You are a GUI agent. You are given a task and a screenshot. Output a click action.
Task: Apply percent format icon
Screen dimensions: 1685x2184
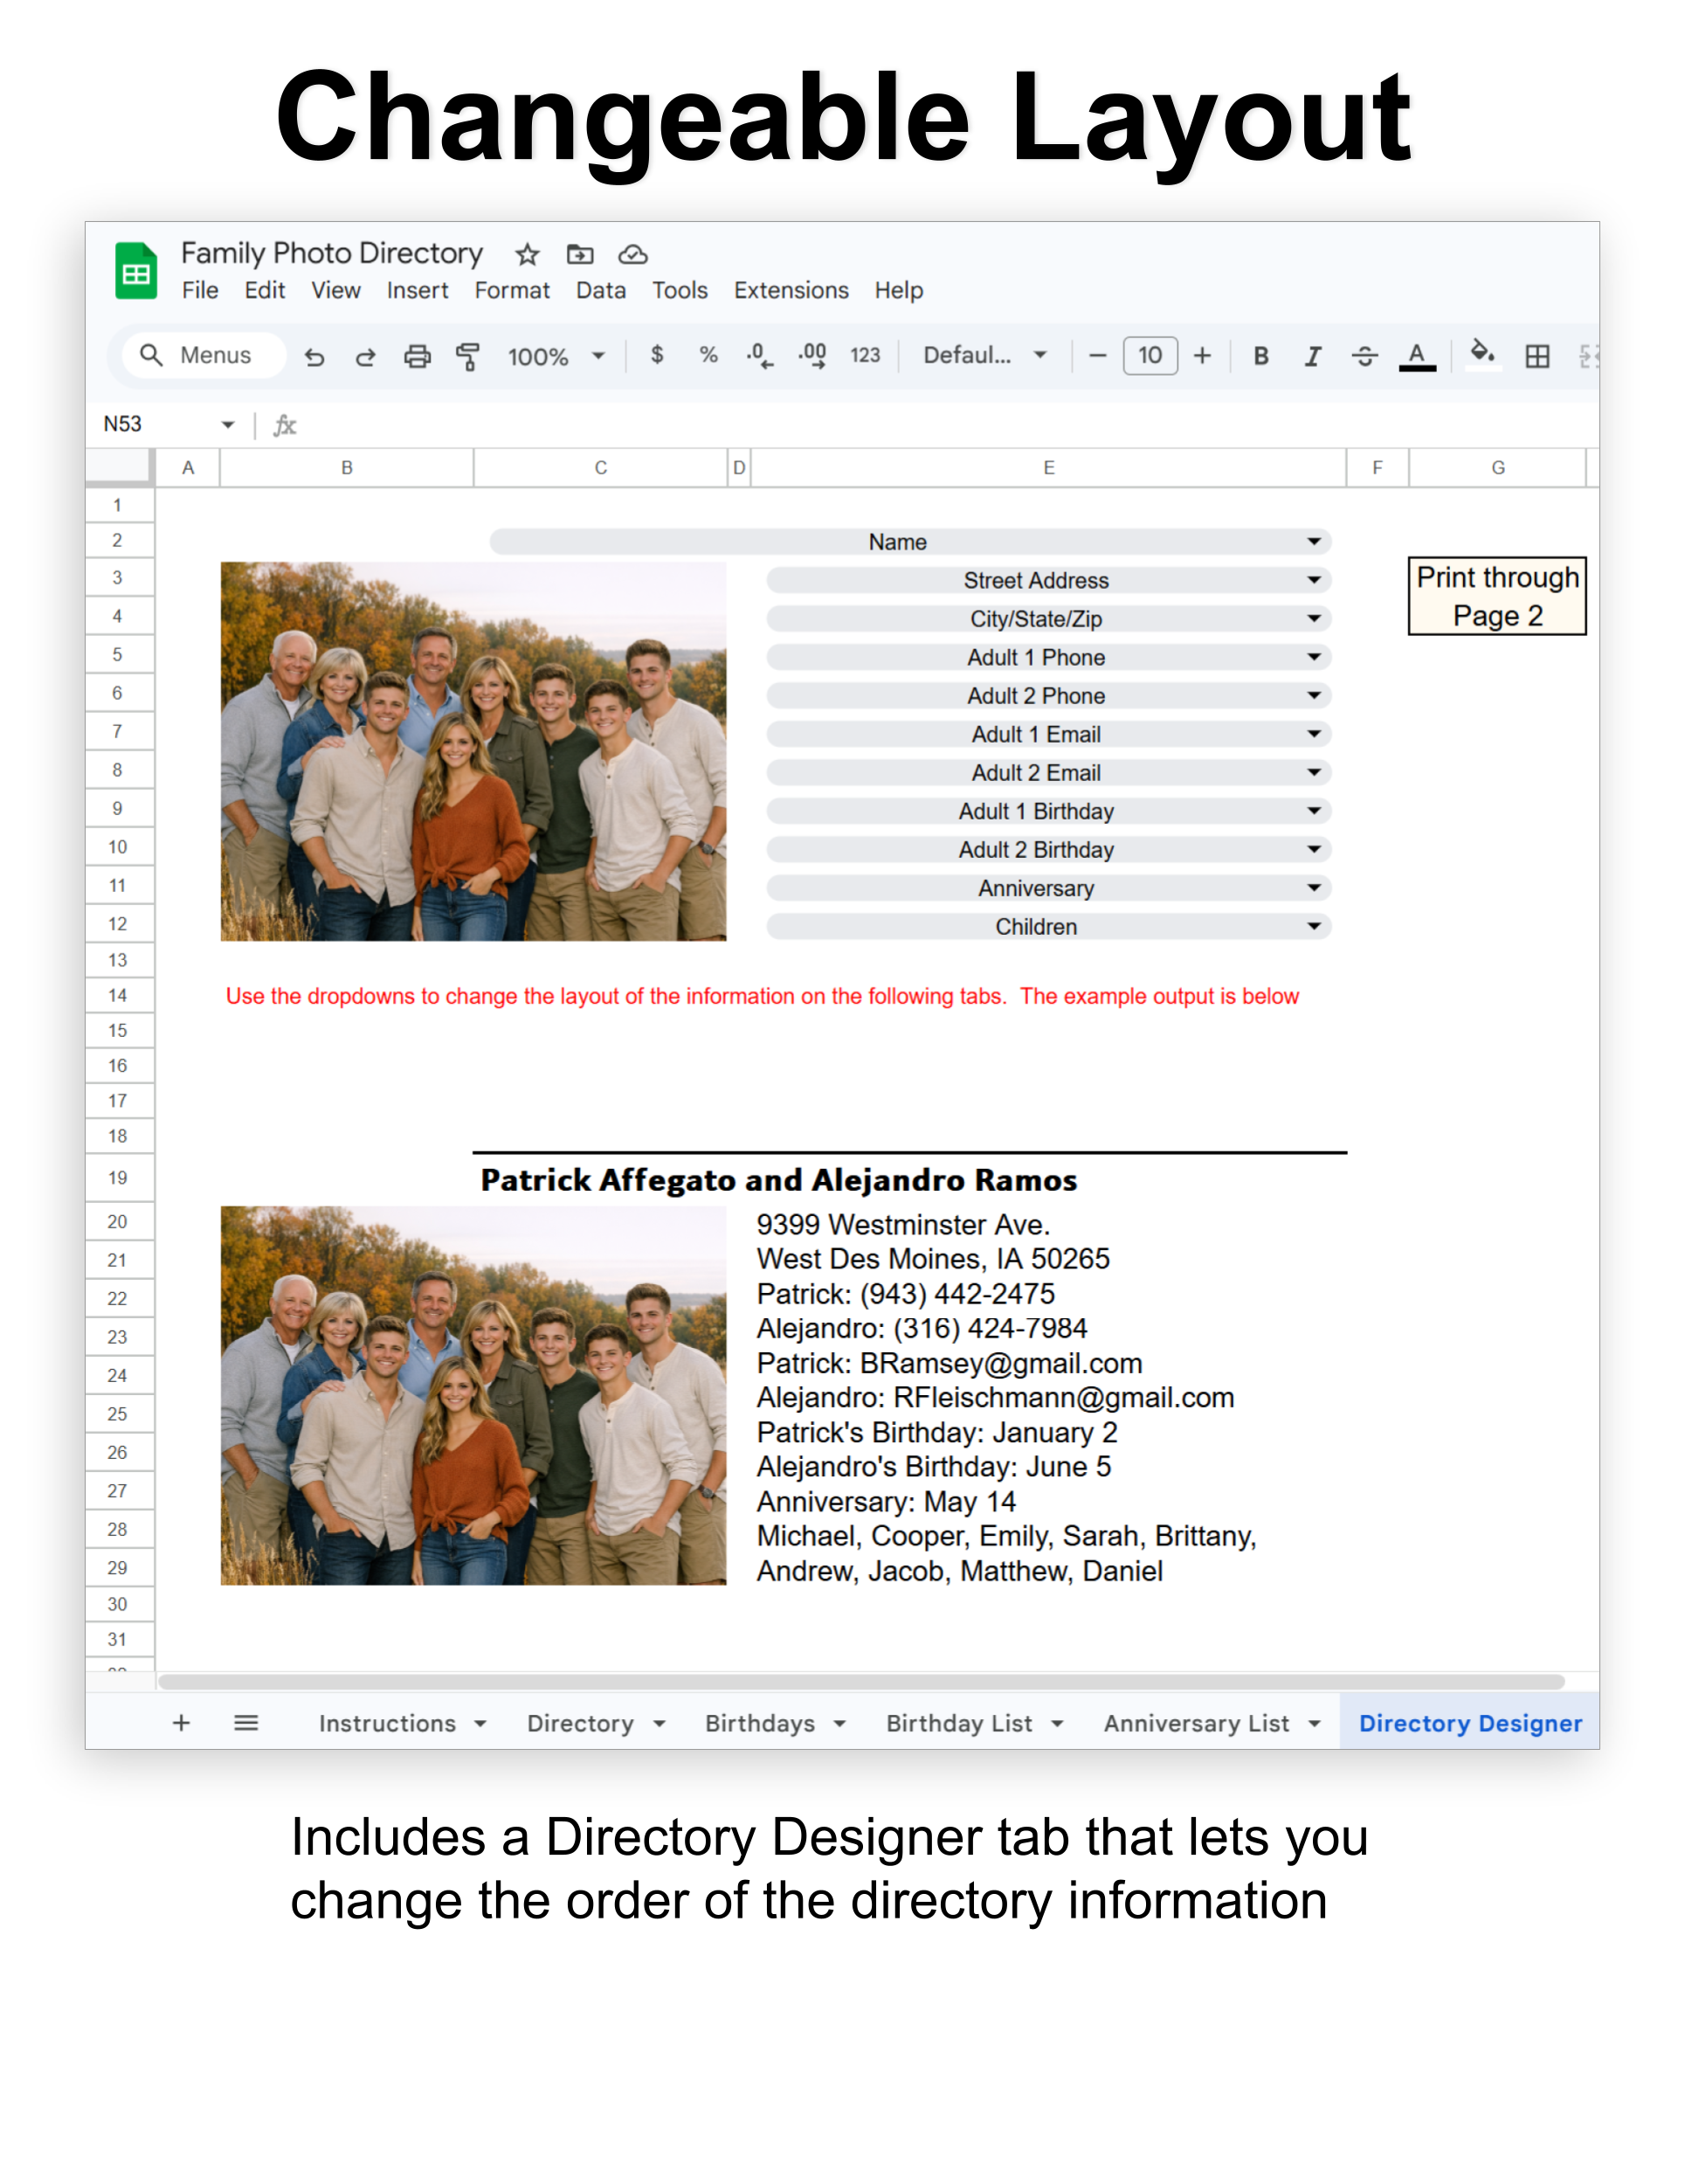point(708,355)
